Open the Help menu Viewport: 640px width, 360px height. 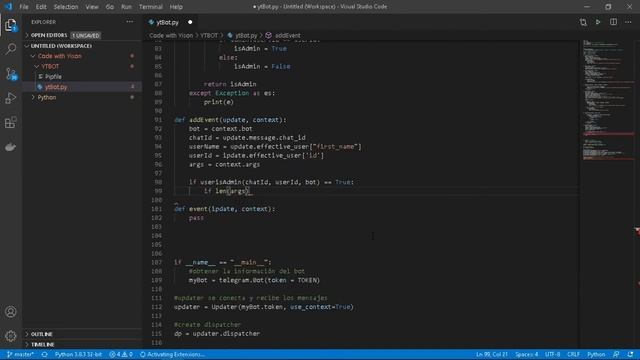click(x=176, y=7)
